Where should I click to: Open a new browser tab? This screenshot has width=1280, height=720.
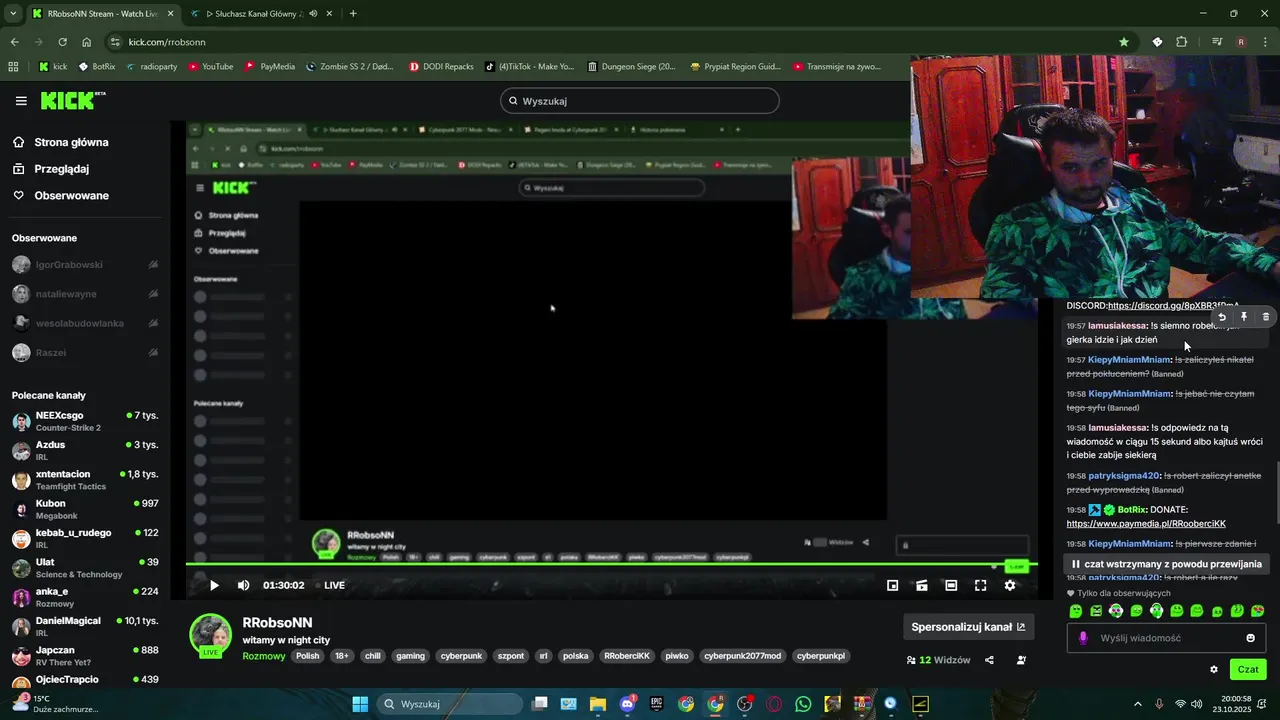coord(353,14)
